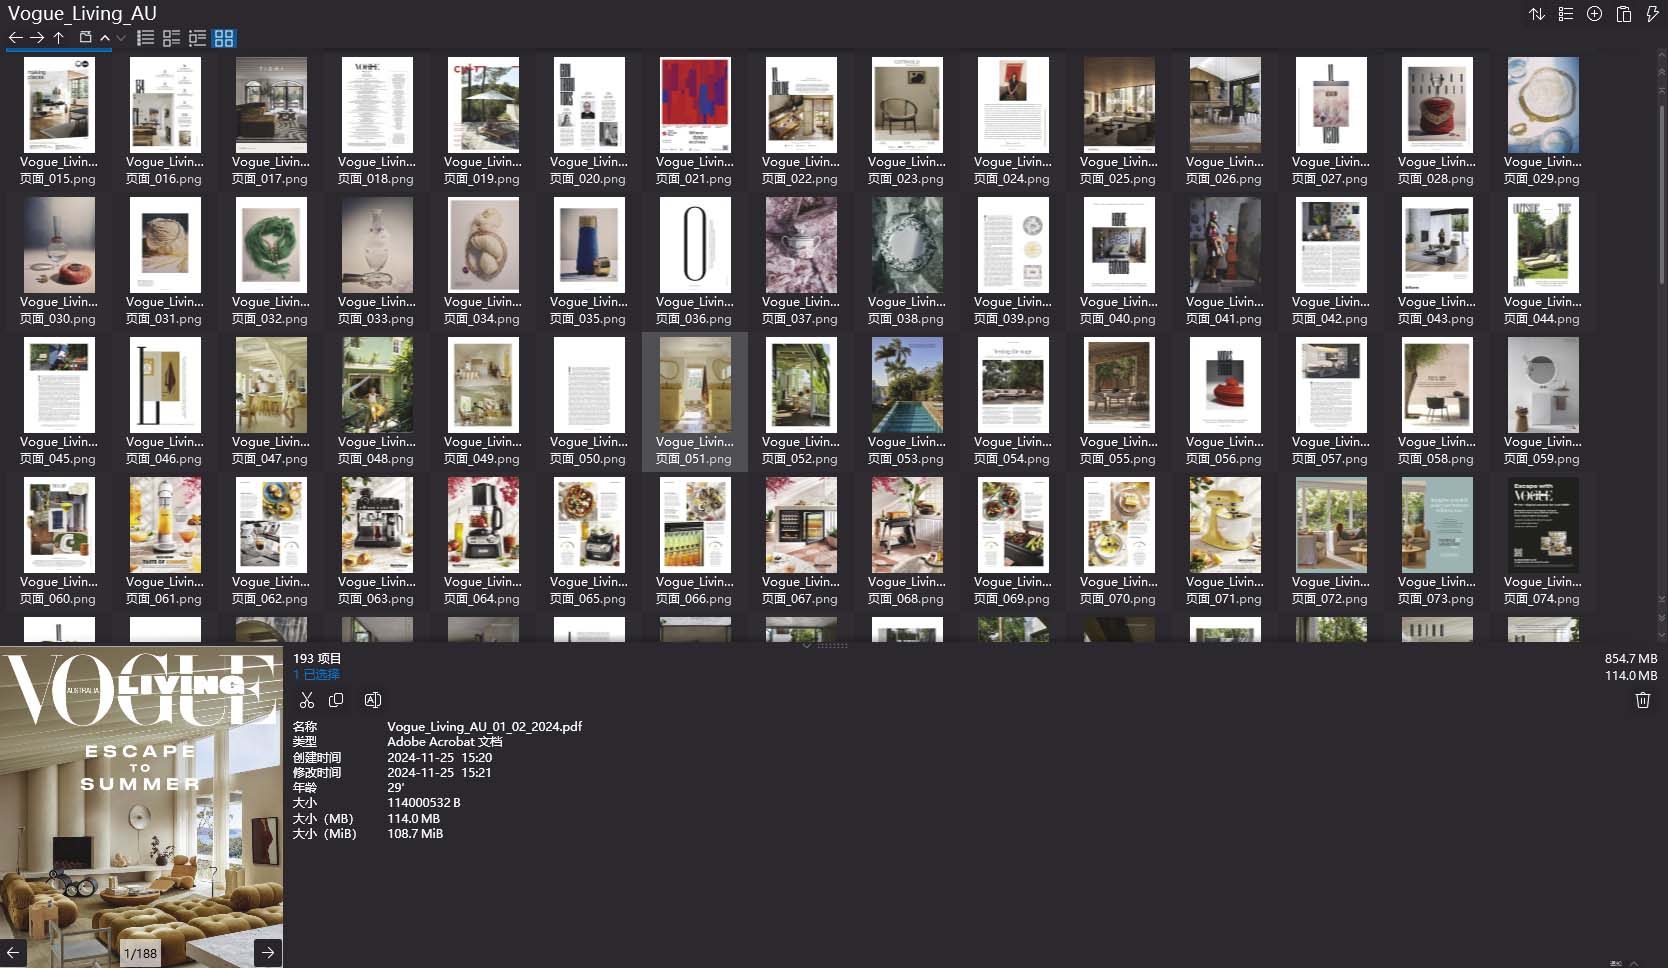Select the pool thumbnail 页面_053.png
This screenshot has width=1668, height=968.
coord(907,385)
